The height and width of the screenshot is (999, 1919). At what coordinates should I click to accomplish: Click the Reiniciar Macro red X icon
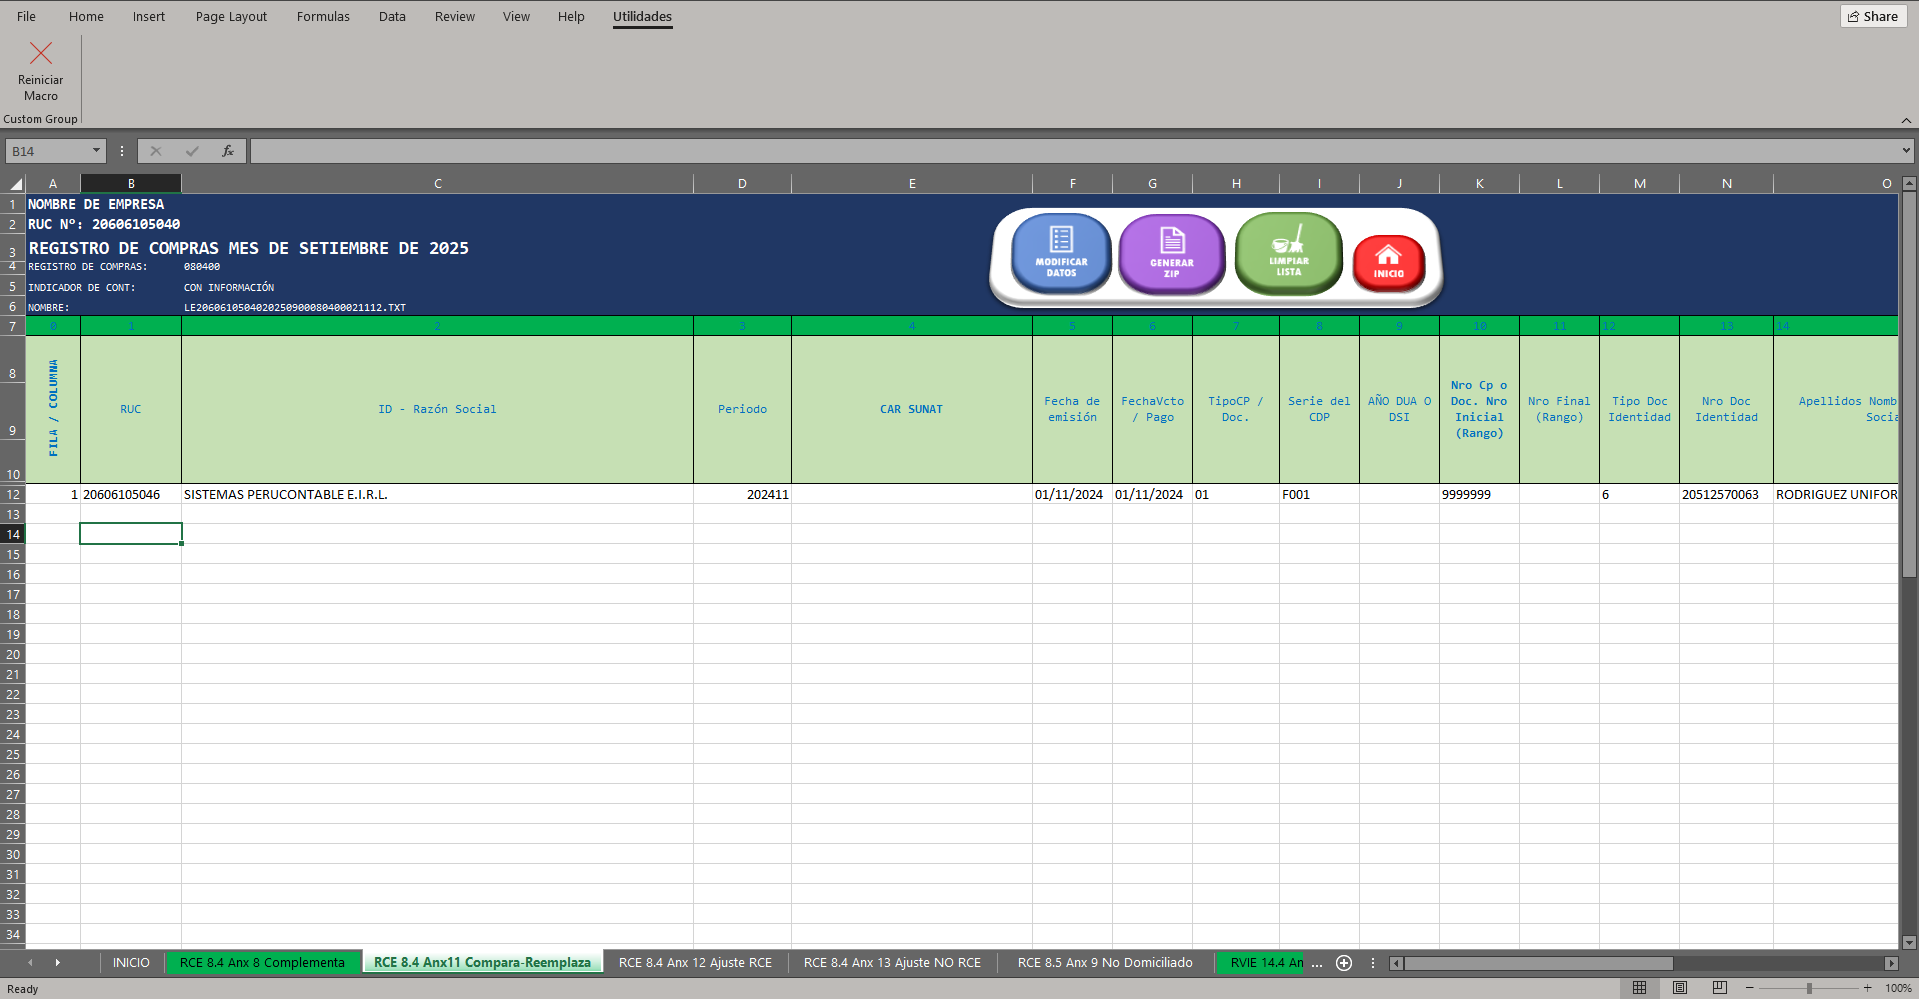[41, 53]
